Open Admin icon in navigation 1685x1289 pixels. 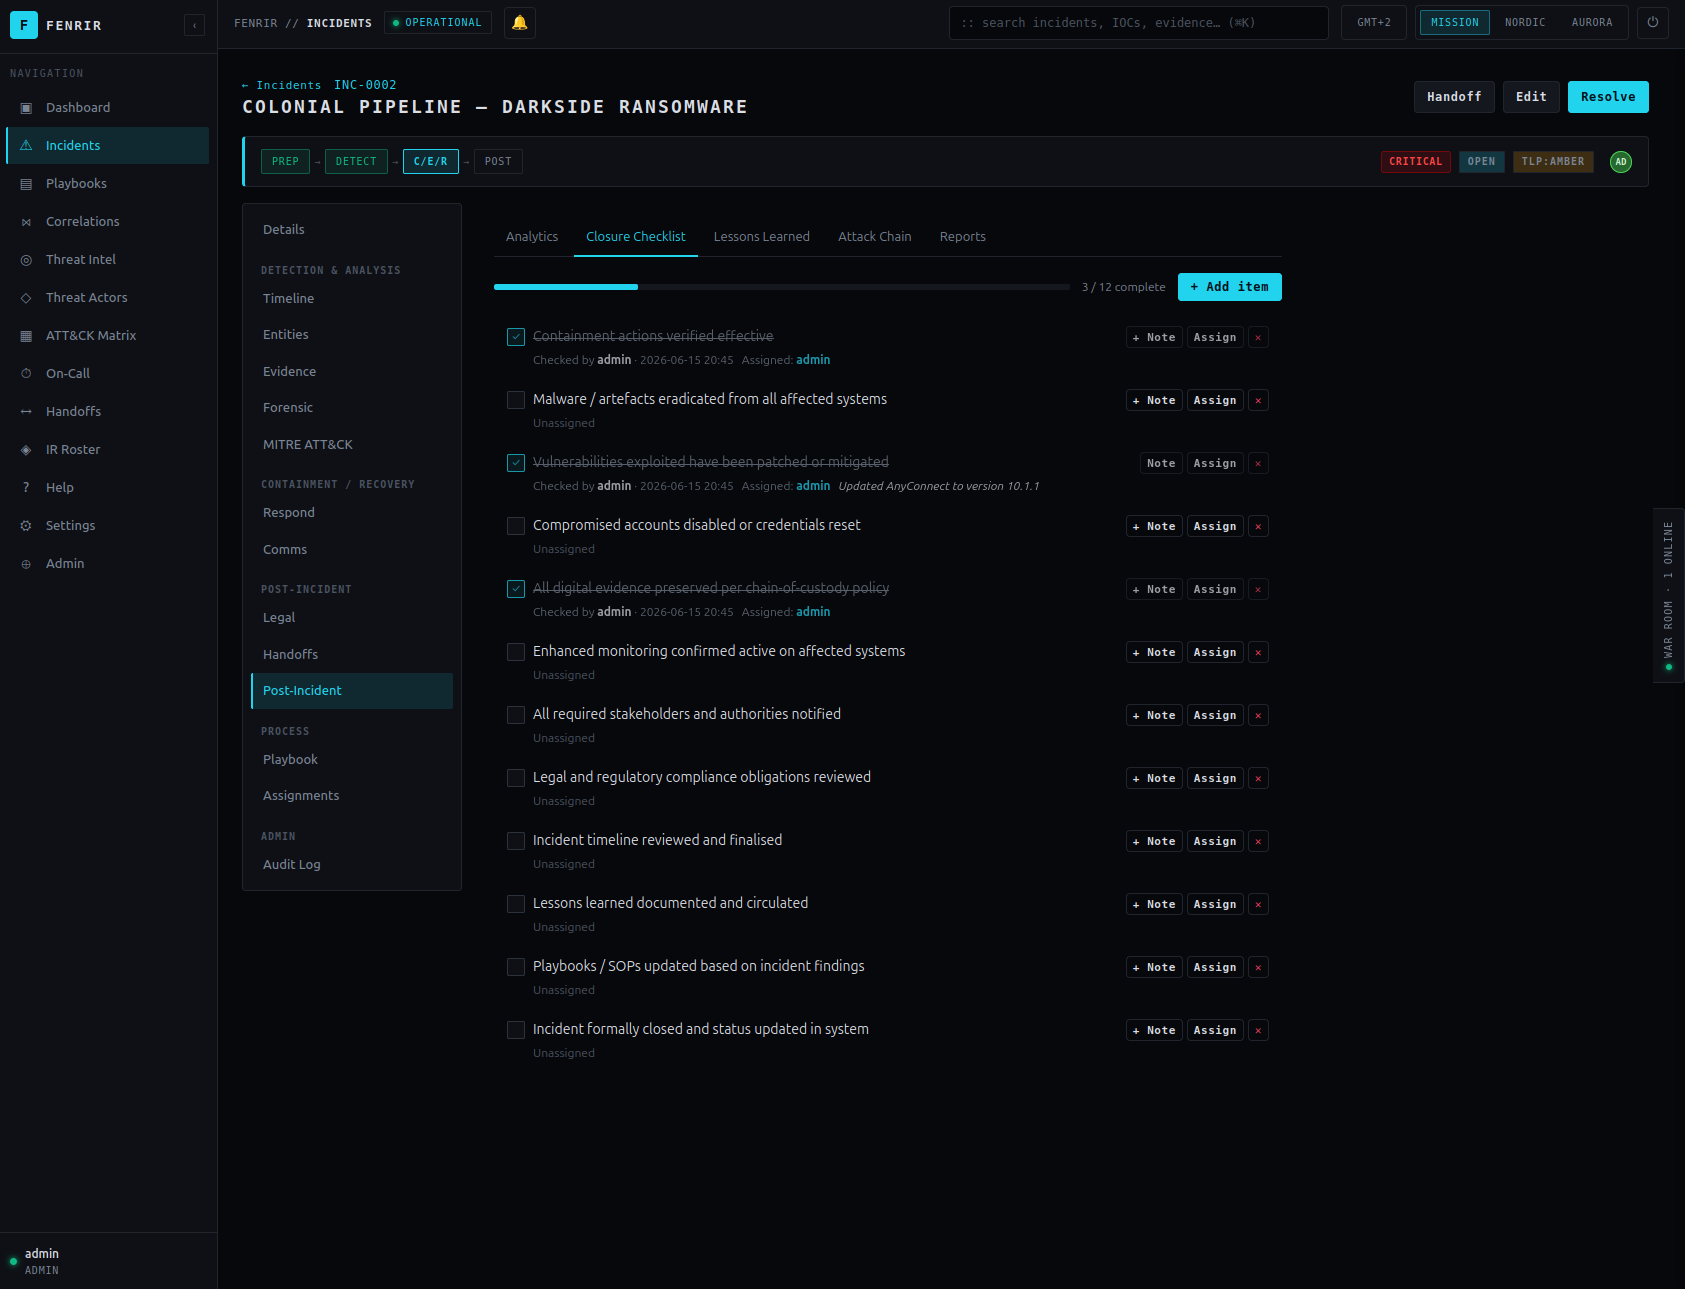coord(26,564)
